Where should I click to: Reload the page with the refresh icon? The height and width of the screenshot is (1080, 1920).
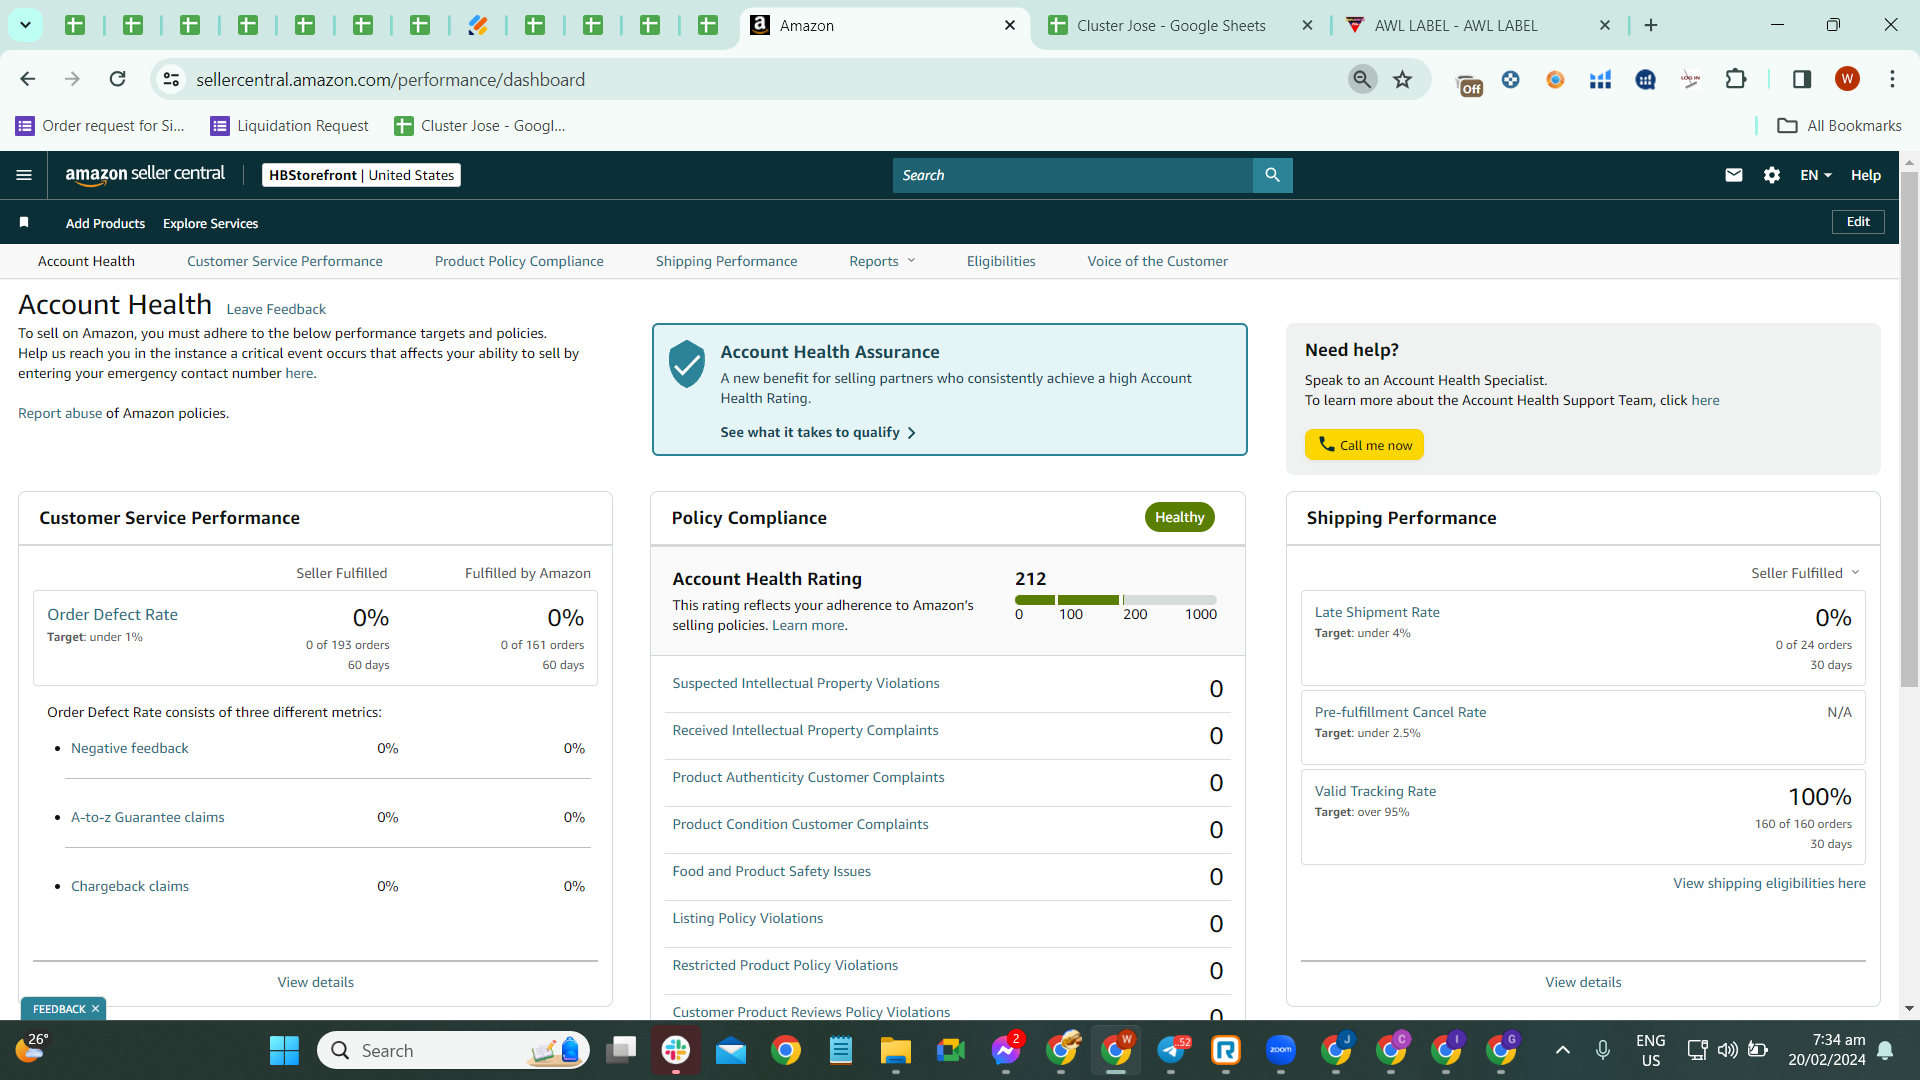118,79
